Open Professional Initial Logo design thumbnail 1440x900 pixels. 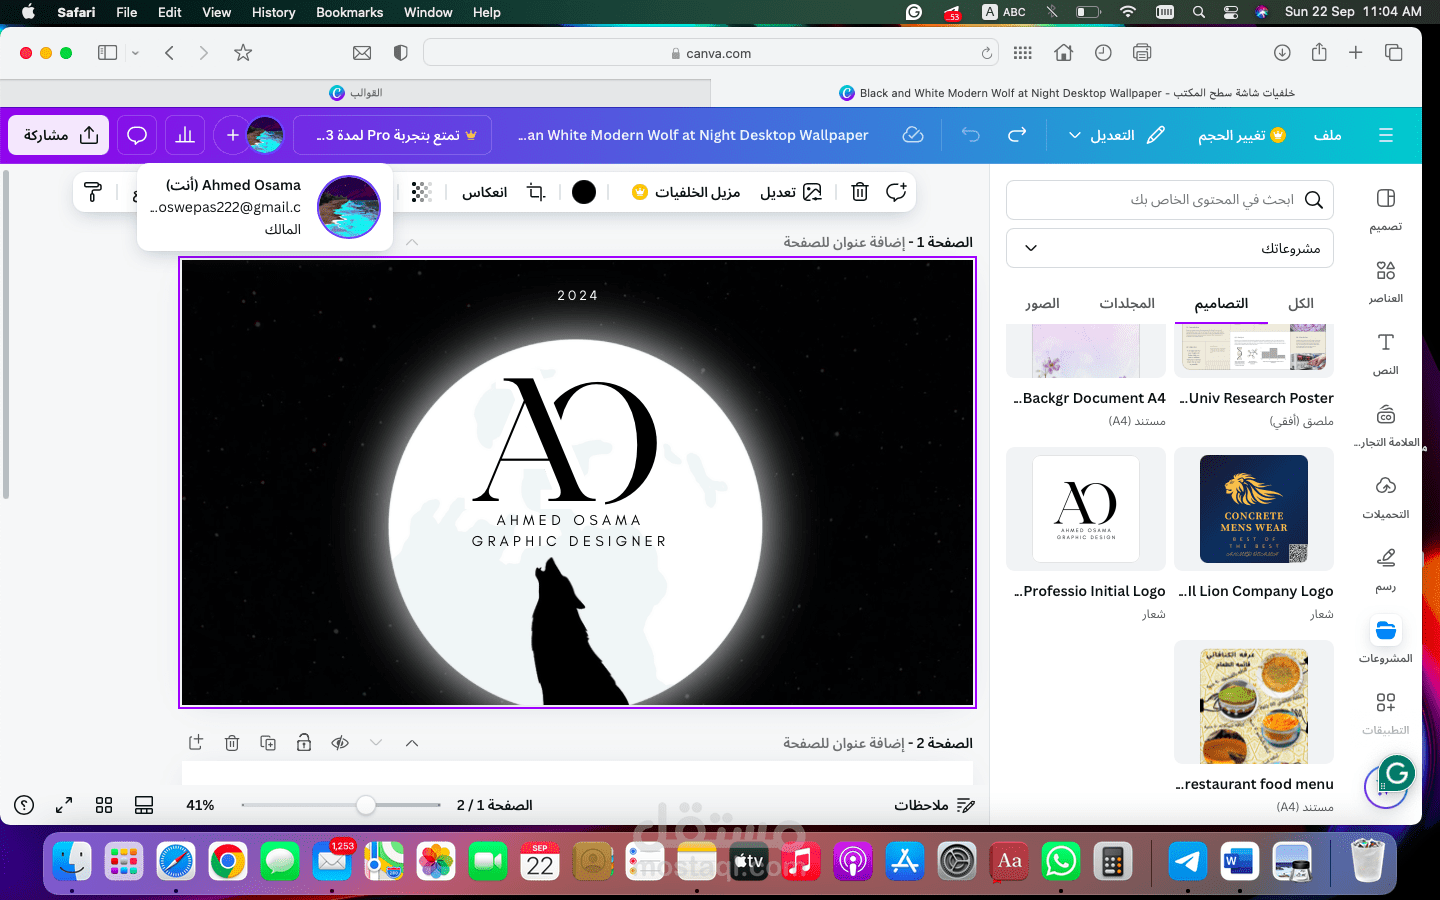click(x=1086, y=509)
